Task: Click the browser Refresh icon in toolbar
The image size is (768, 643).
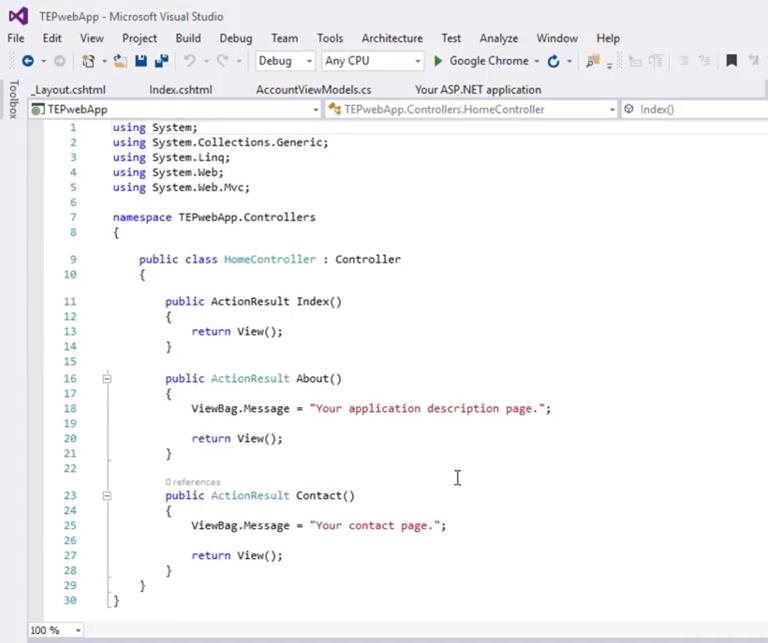Action: point(553,61)
